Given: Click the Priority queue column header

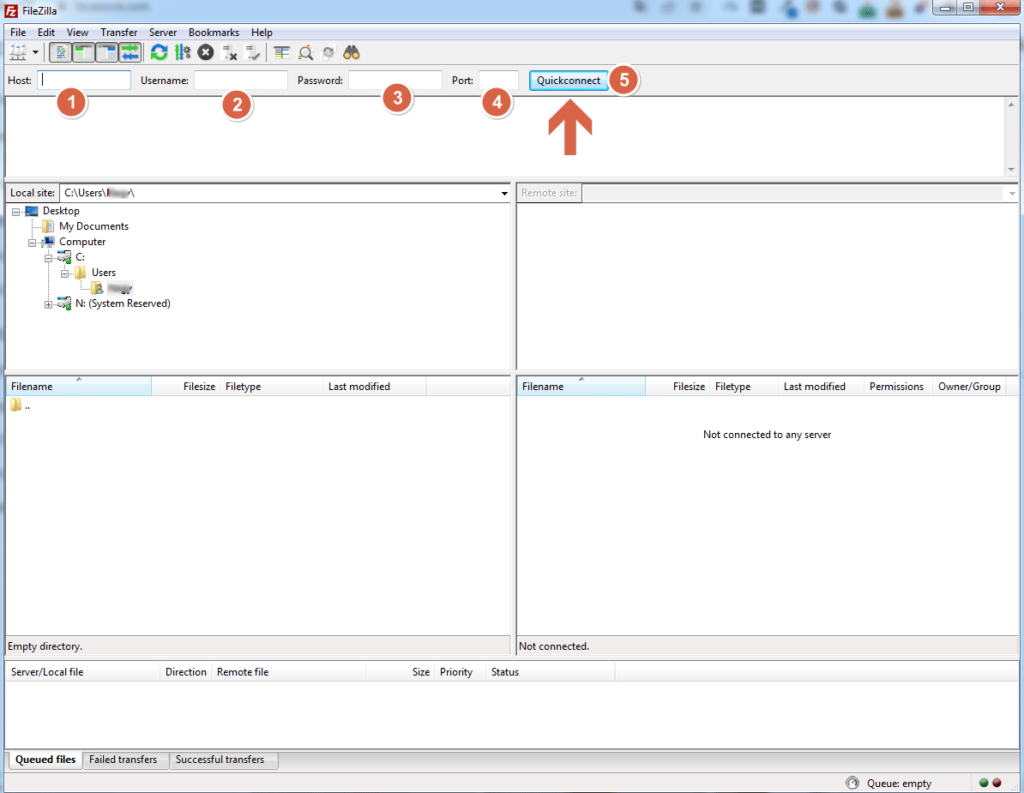Looking at the screenshot, I should pos(460,672).
